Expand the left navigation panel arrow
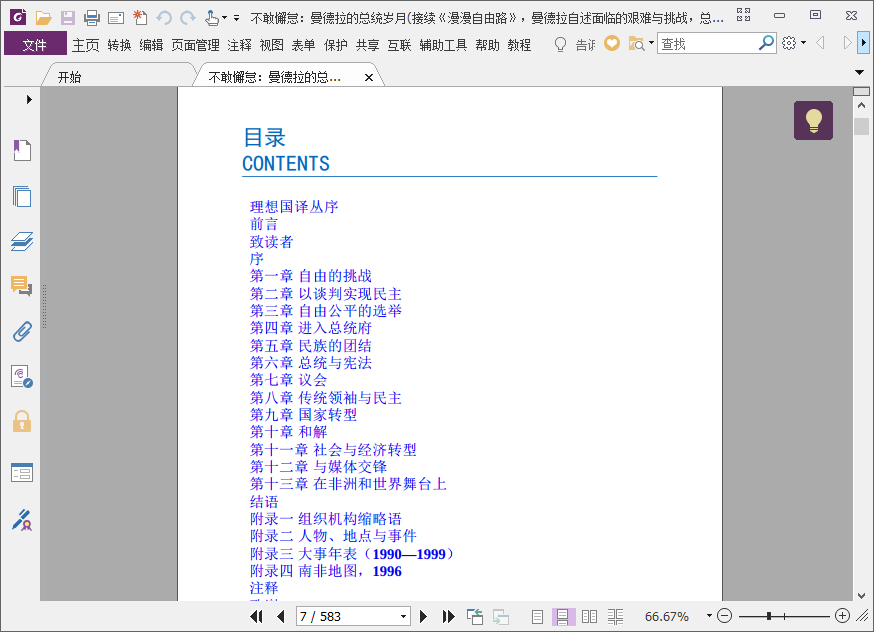 (x=29, y=99)
